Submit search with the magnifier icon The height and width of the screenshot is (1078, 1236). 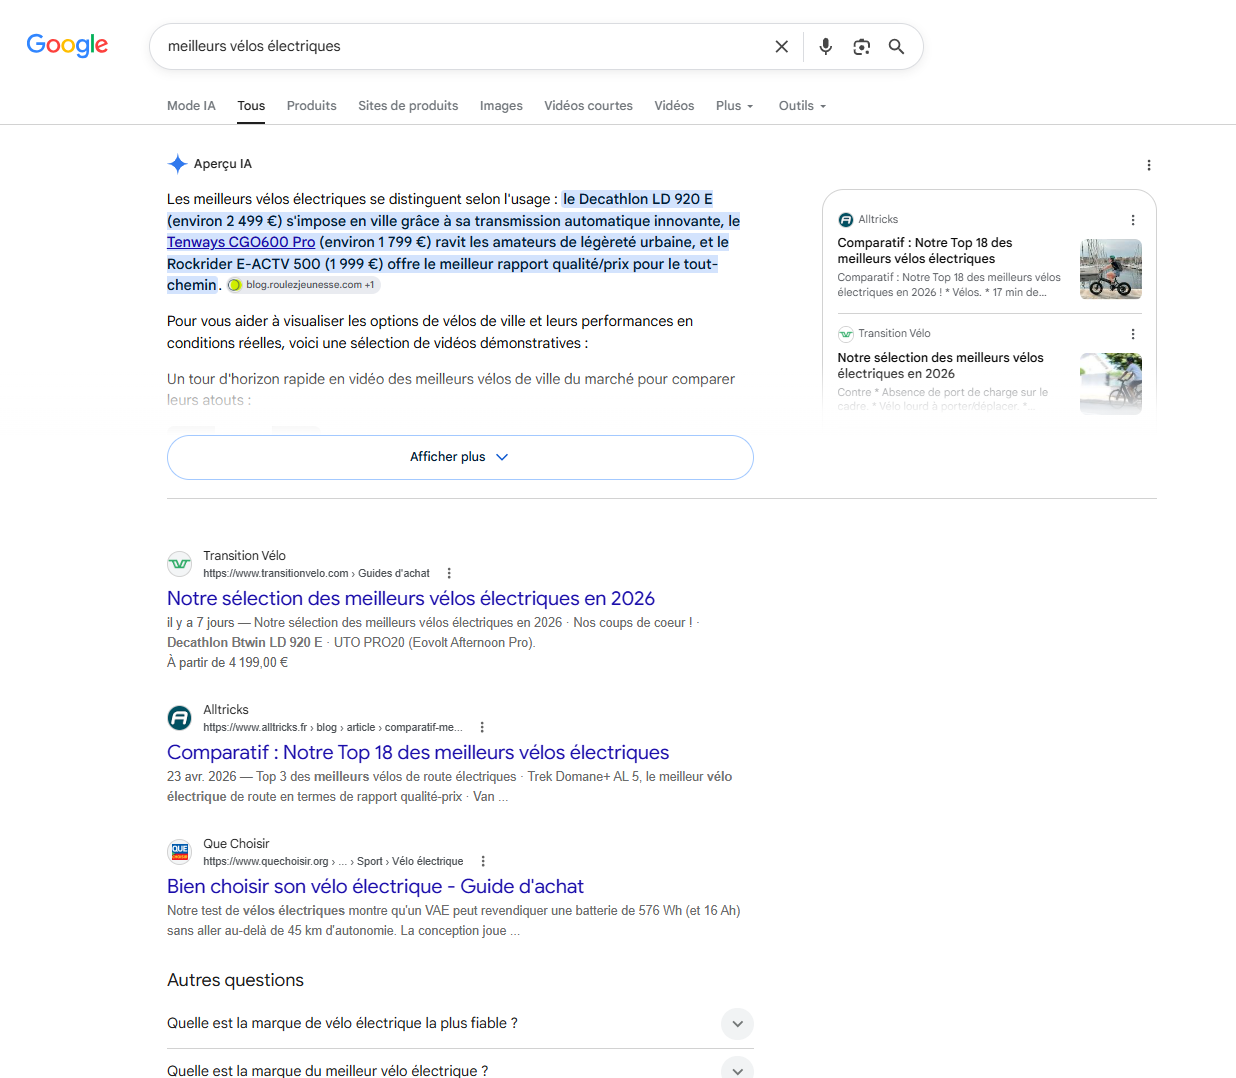pyautogui.click(x=897, y=46)
